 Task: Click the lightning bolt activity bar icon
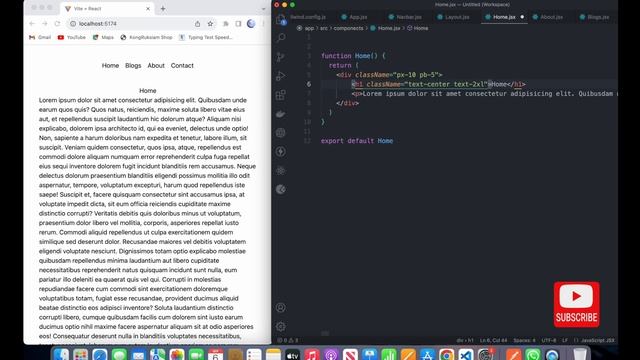pos(281,152)
